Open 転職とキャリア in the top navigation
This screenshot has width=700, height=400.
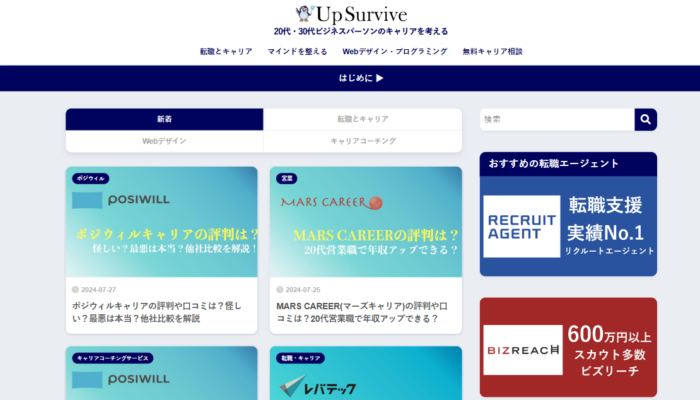225,50
